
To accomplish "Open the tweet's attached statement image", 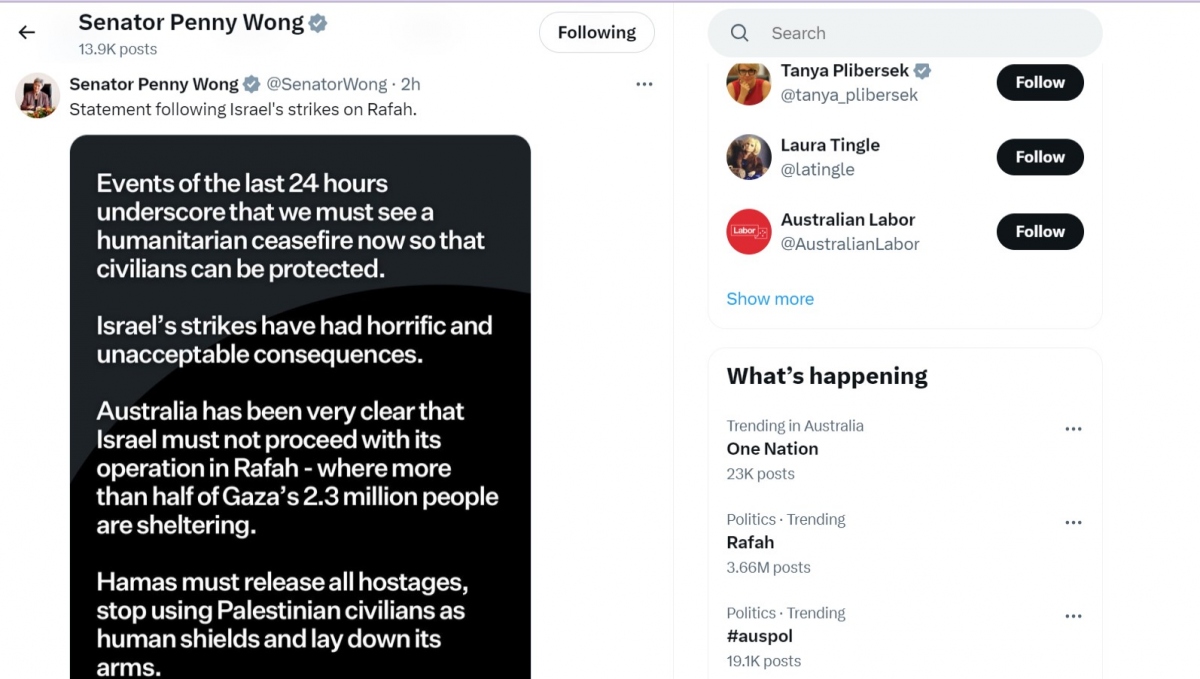I will (300, 400).
